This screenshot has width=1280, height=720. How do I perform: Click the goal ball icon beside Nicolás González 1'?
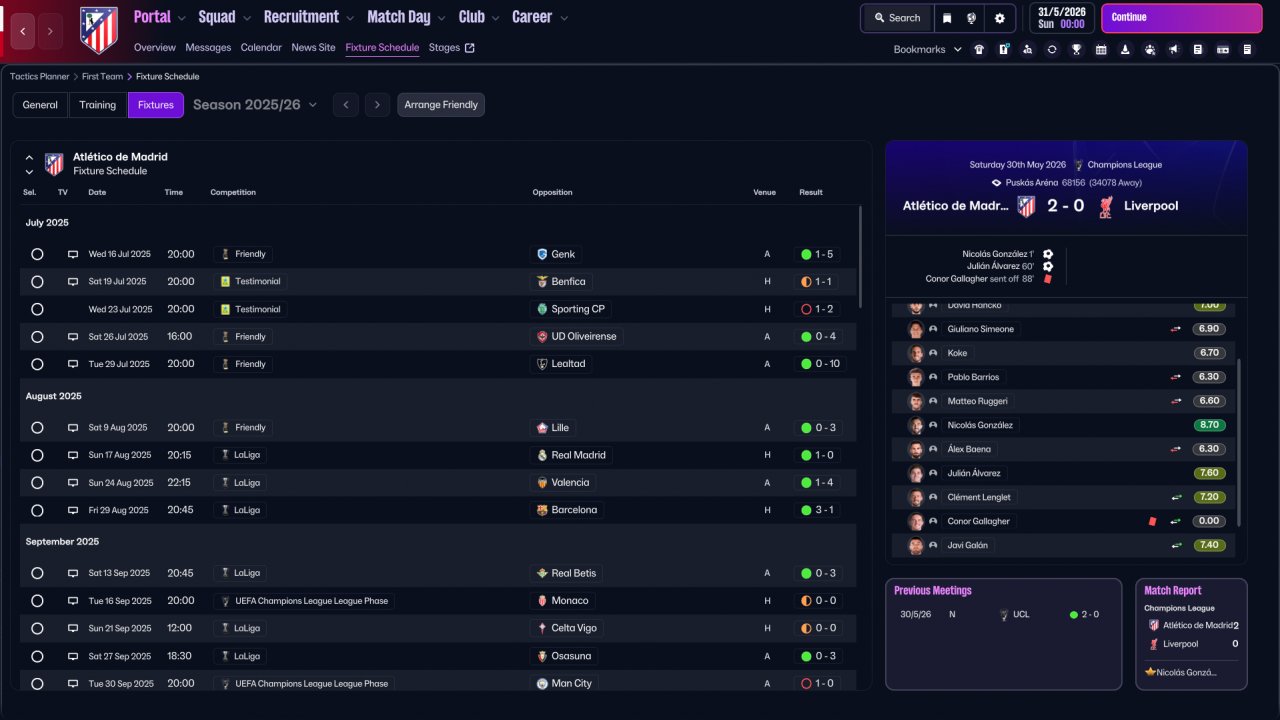click(x=1048, y=255)
